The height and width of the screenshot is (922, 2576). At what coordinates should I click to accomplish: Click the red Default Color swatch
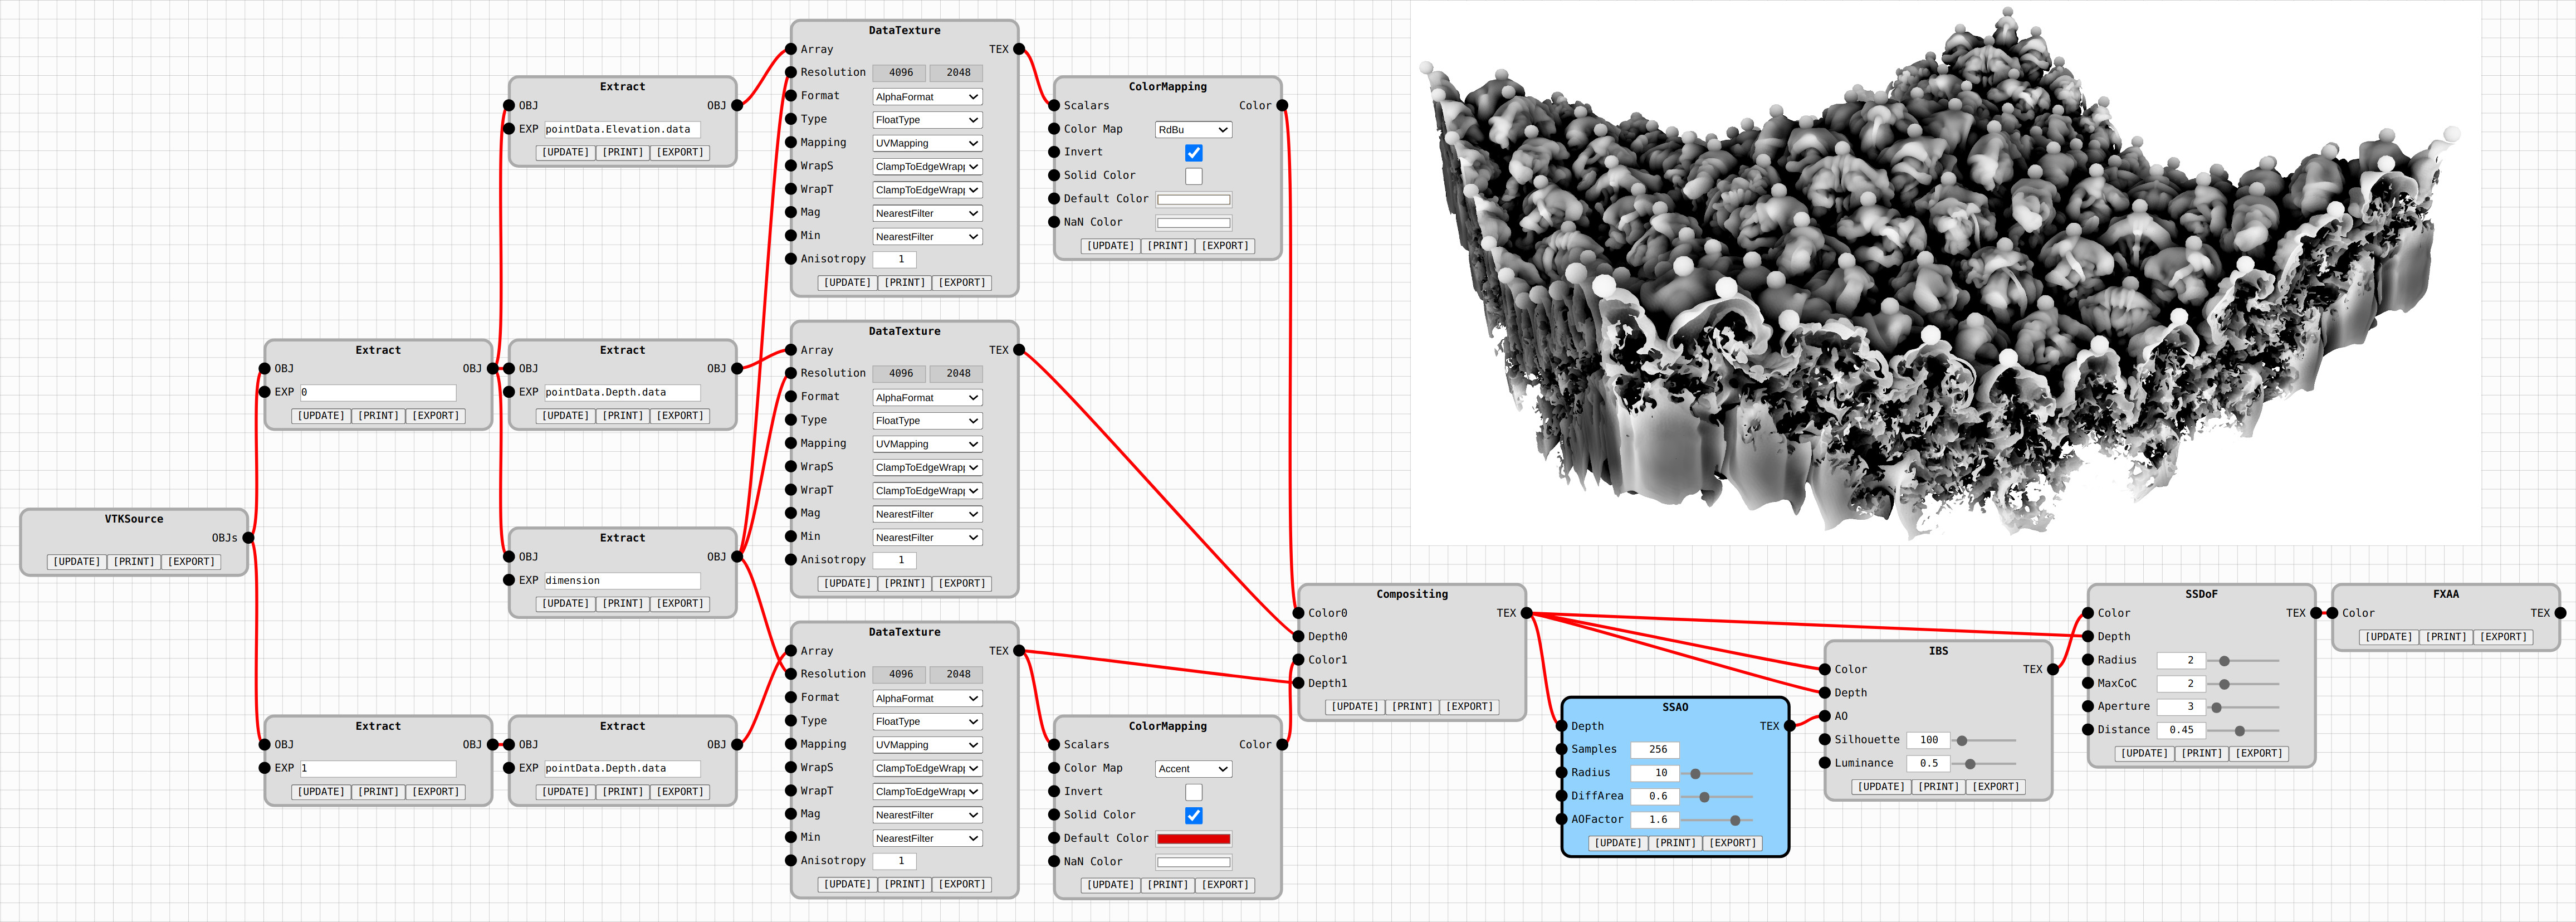point(1193,839)
